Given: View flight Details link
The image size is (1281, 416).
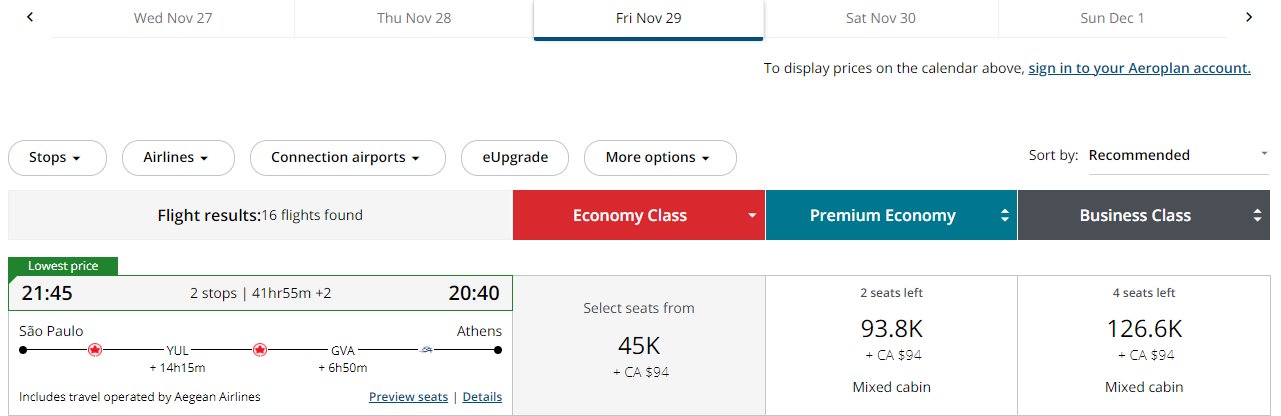Looking at the screenshot, I should 482,397.
